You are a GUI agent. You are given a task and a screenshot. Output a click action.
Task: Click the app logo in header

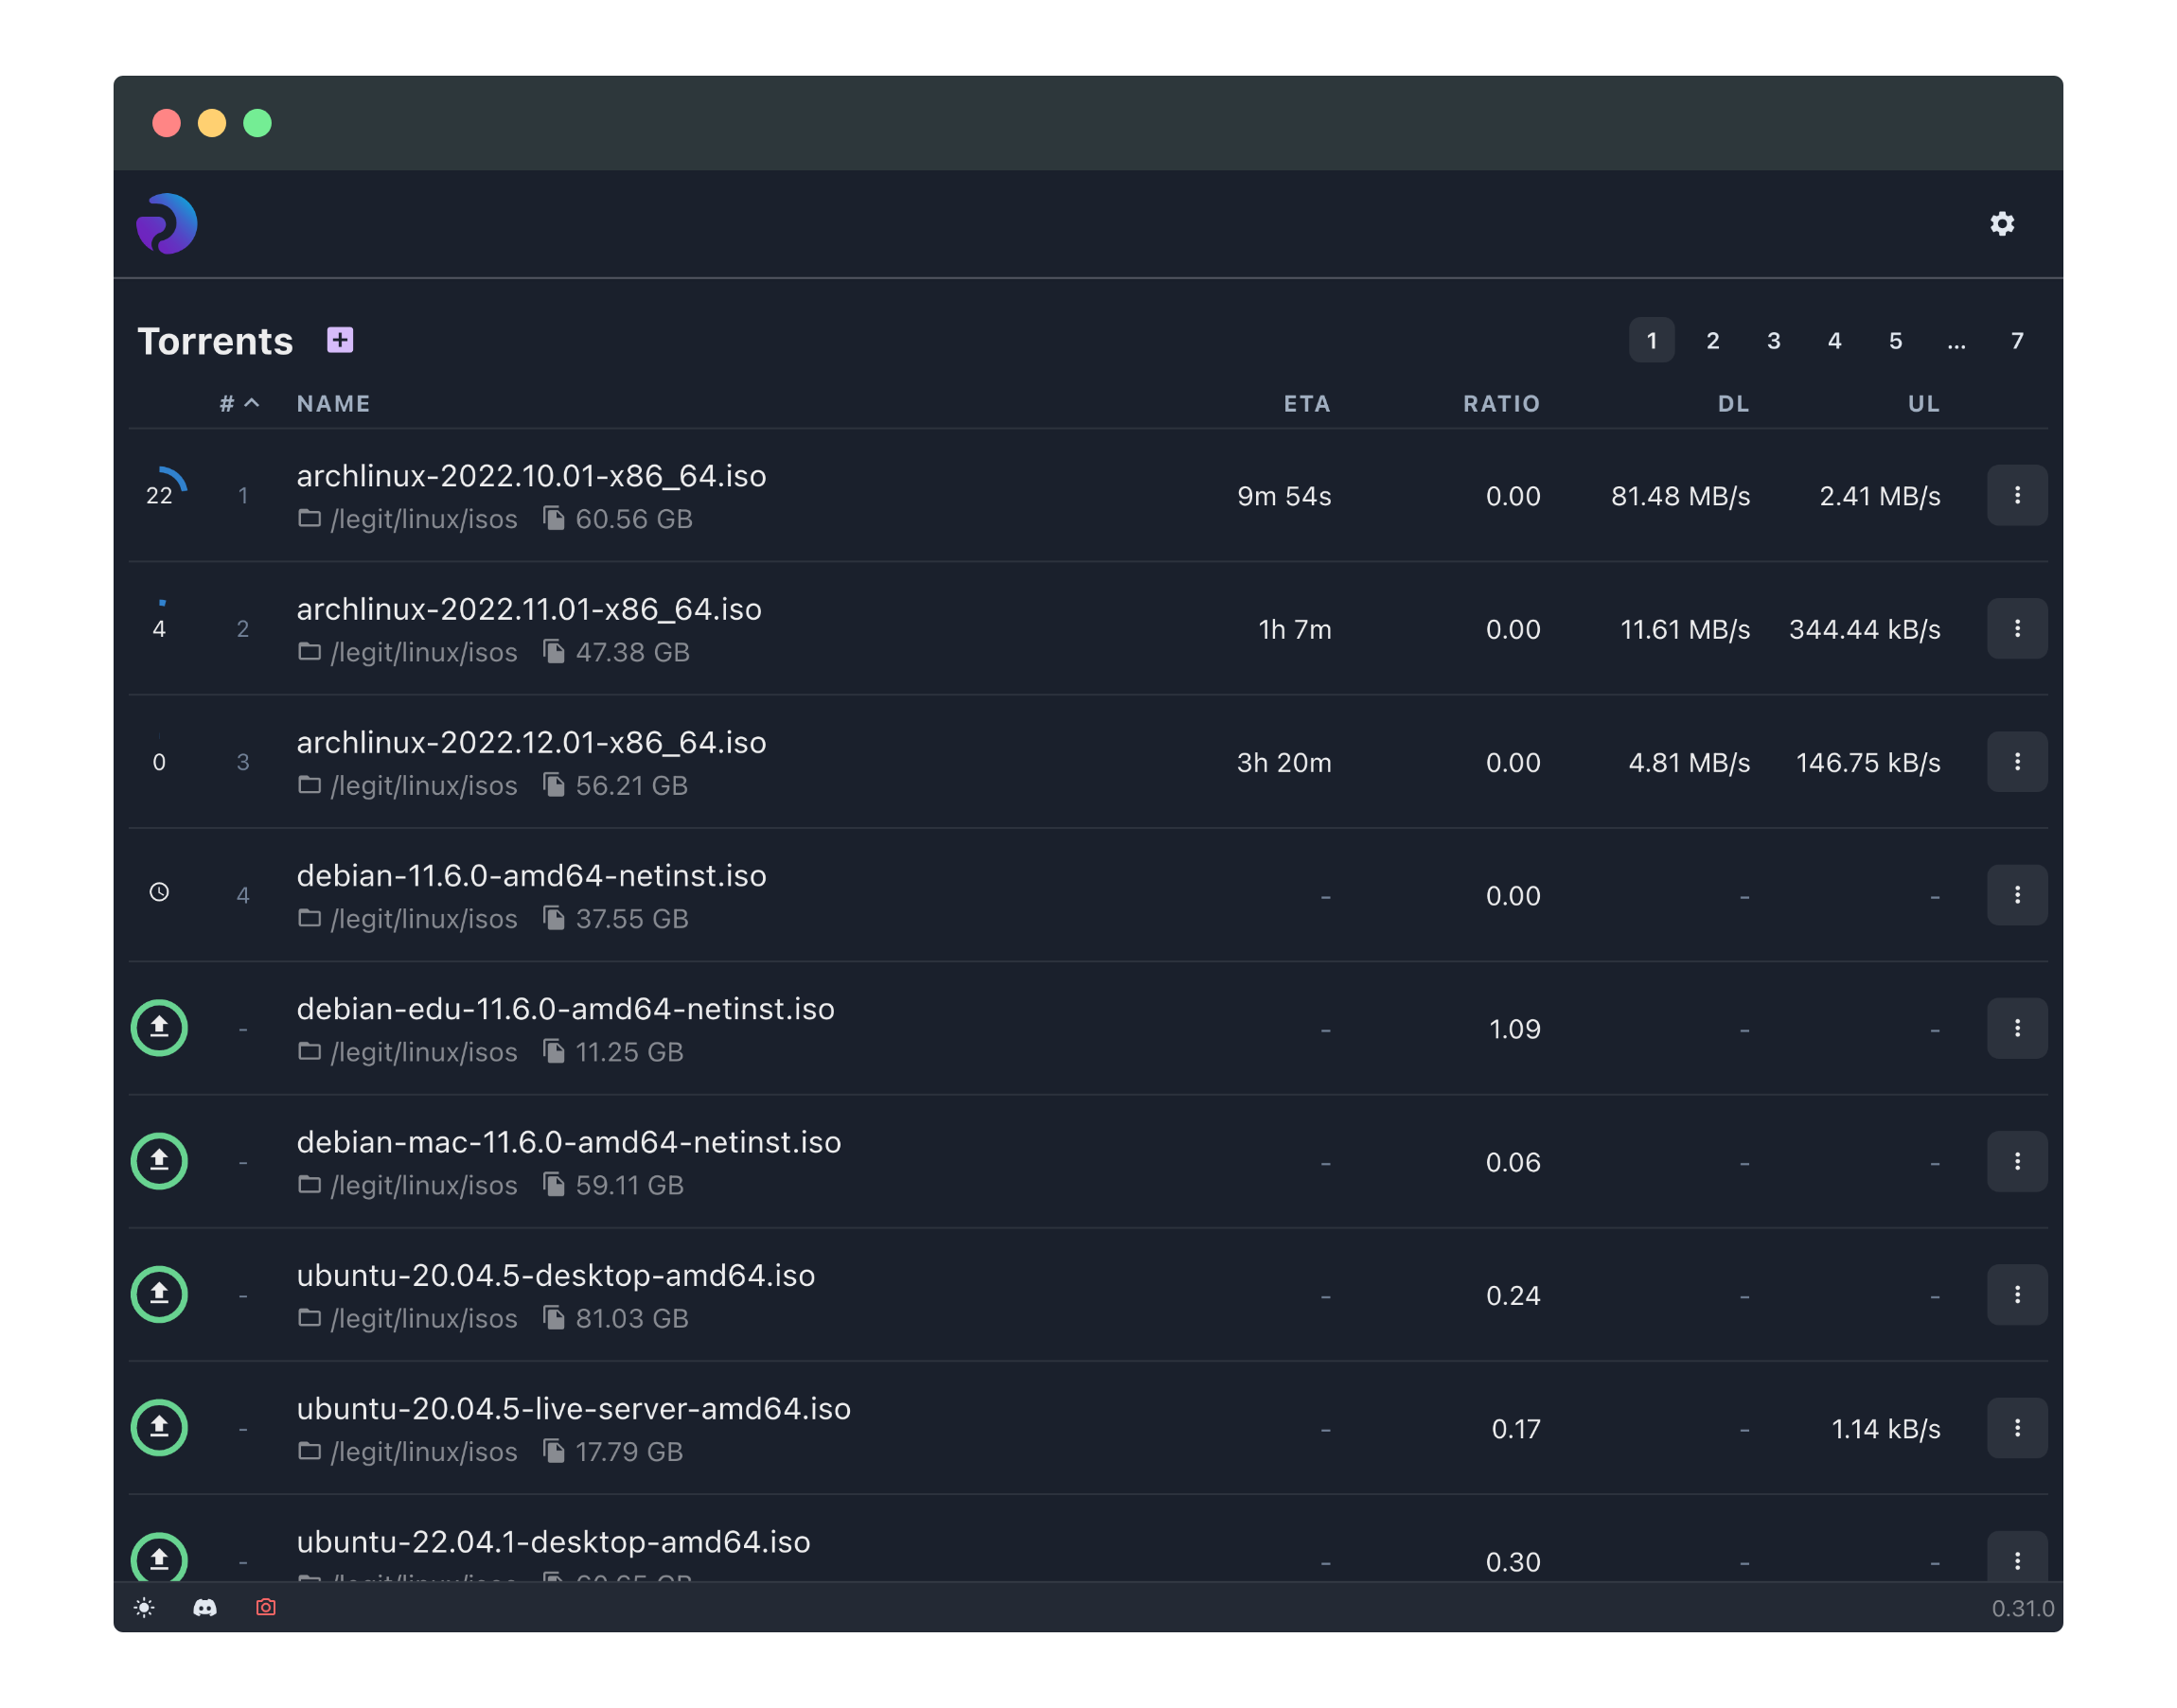point(167,224)
